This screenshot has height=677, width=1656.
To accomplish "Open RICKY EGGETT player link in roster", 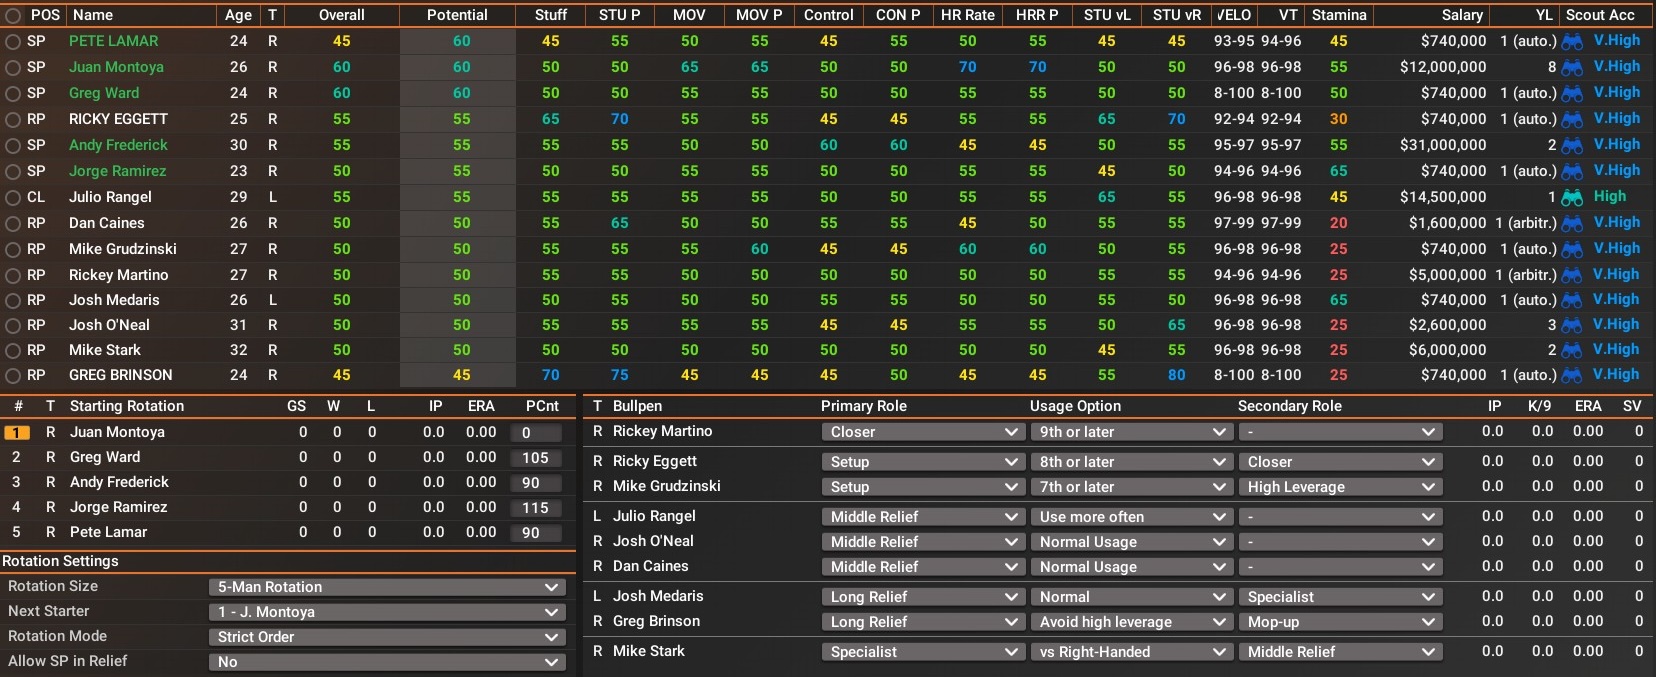I will tap(118, 119).
